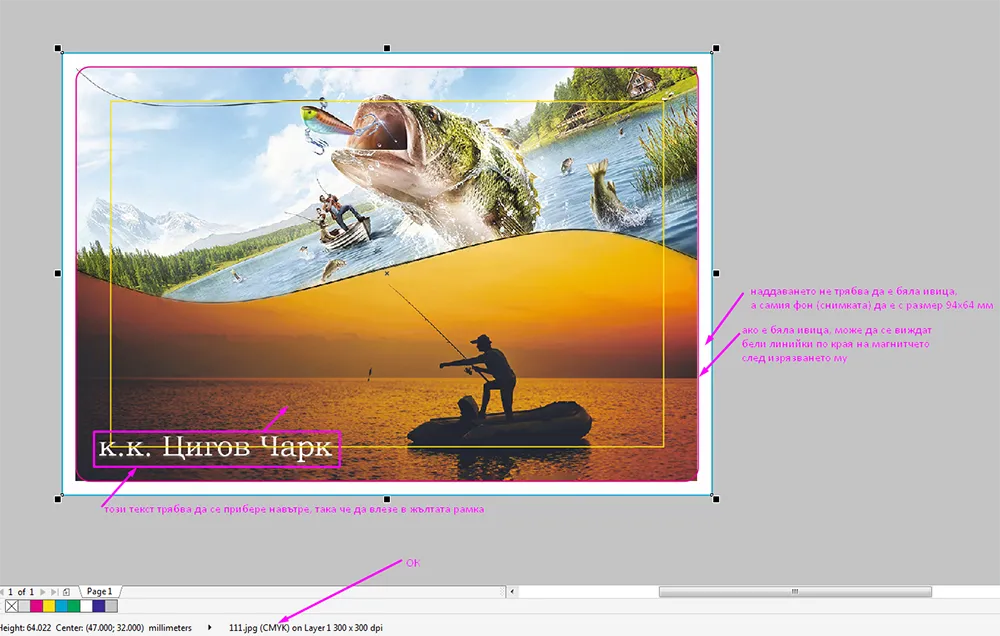Image resolution: width=1000 pixels, height=636 pixels.
Task: Apply the no-color X swatch
Action: click(11, 606)
